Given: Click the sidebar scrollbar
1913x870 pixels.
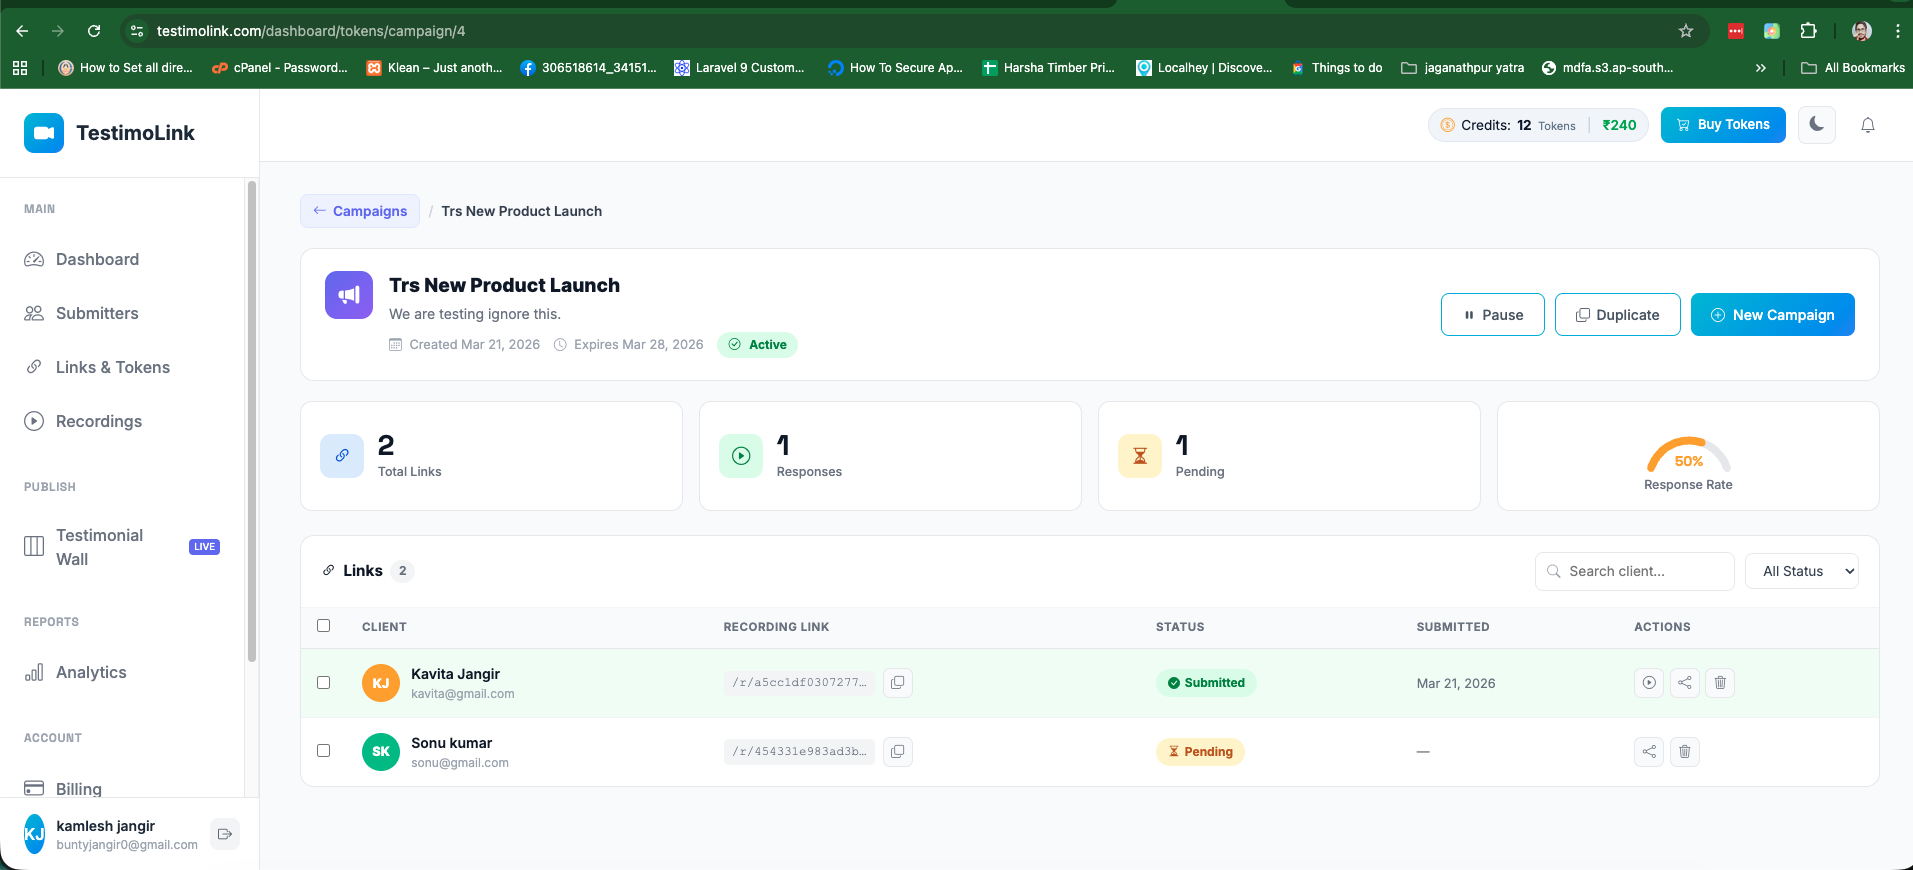Looking at the screenshot, I should pos(252,420).
